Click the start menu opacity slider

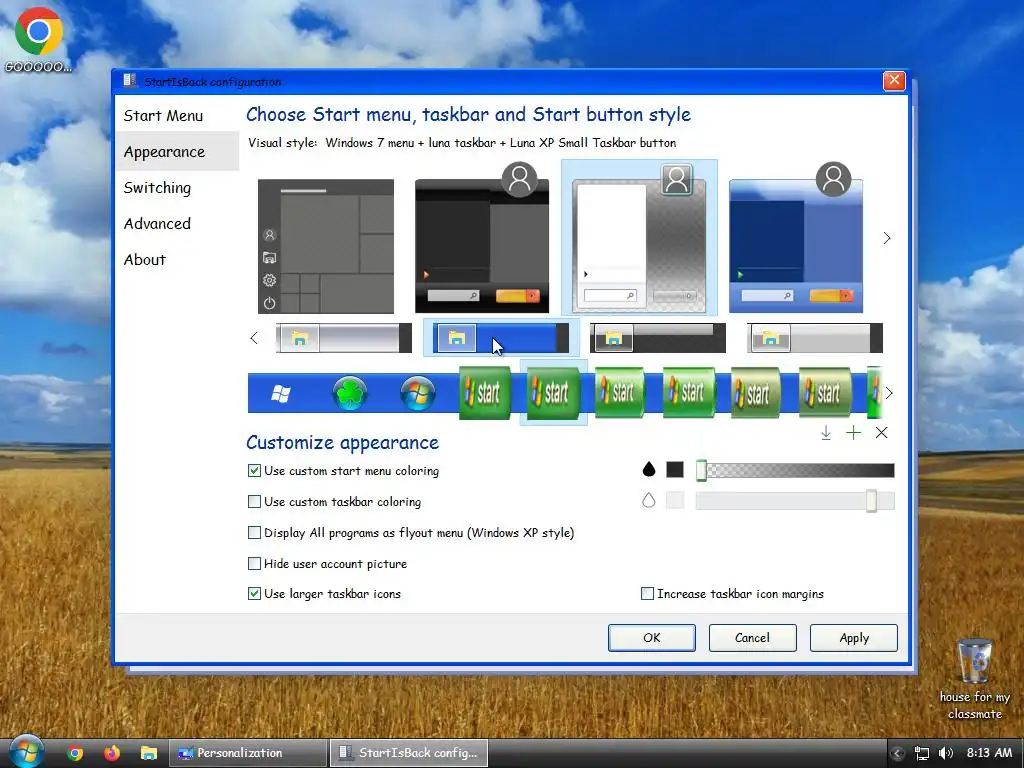pos(795,470)
